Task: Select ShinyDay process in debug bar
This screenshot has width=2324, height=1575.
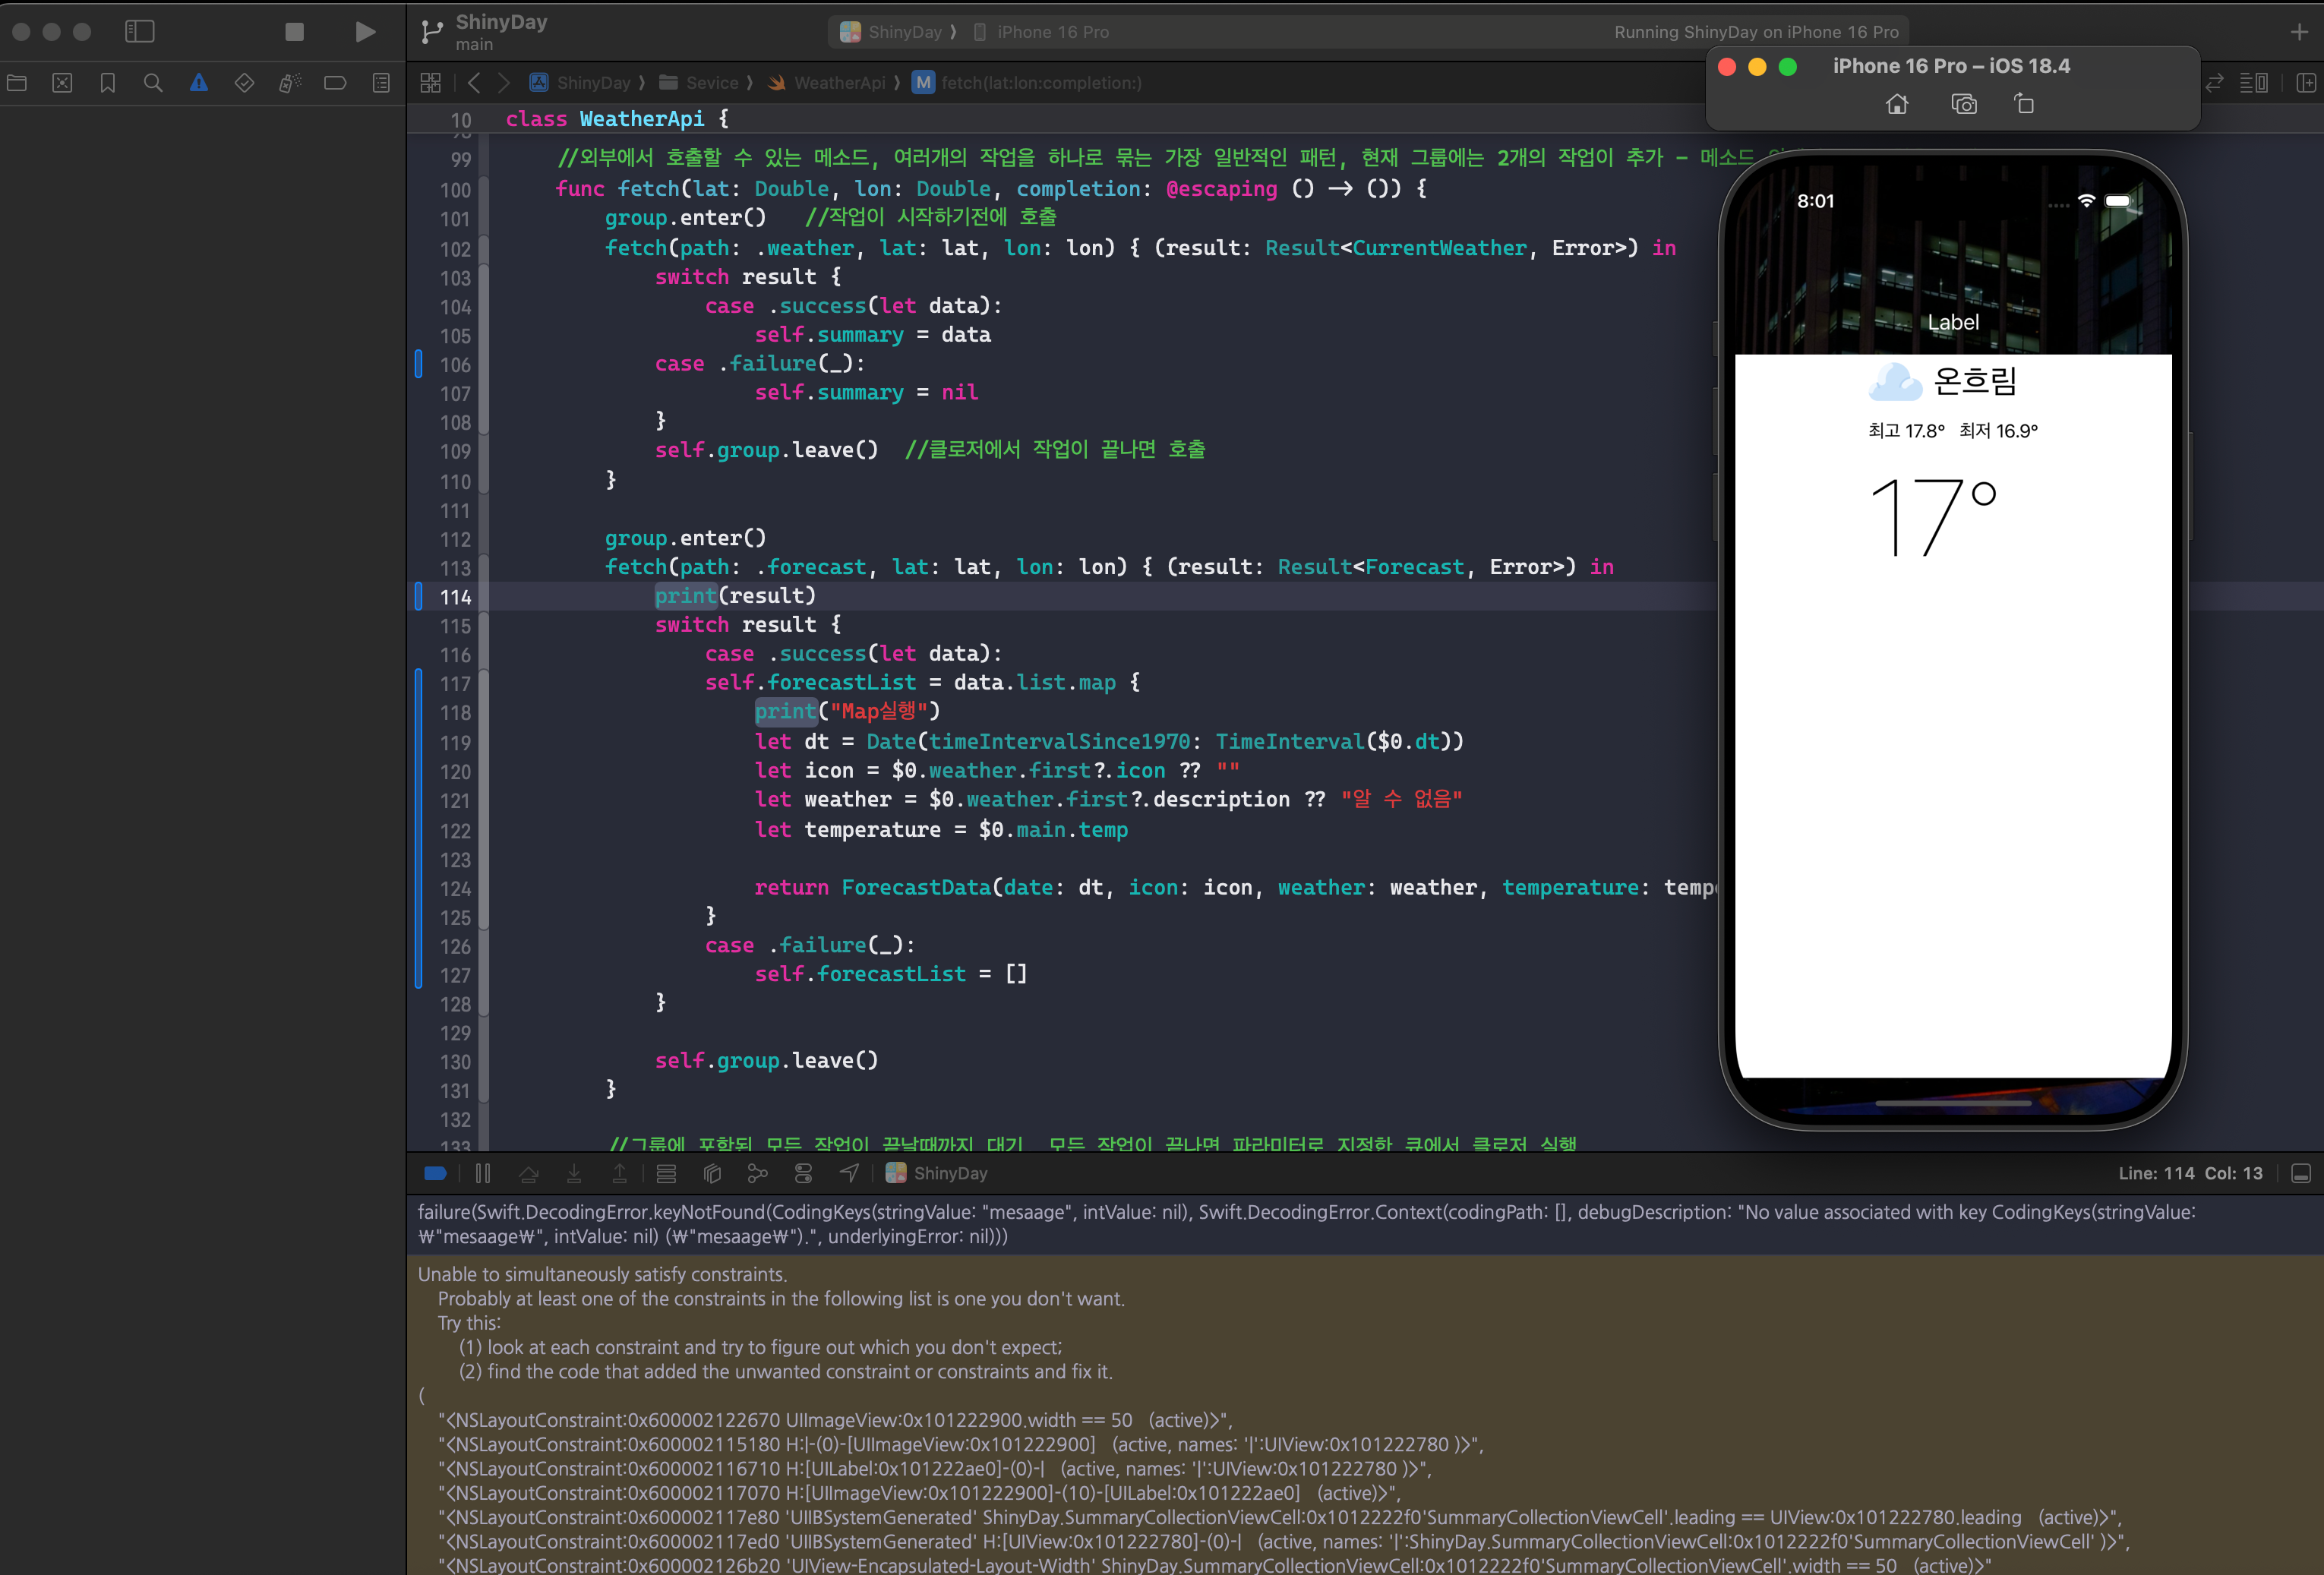Action: (x=937, y=1173)
